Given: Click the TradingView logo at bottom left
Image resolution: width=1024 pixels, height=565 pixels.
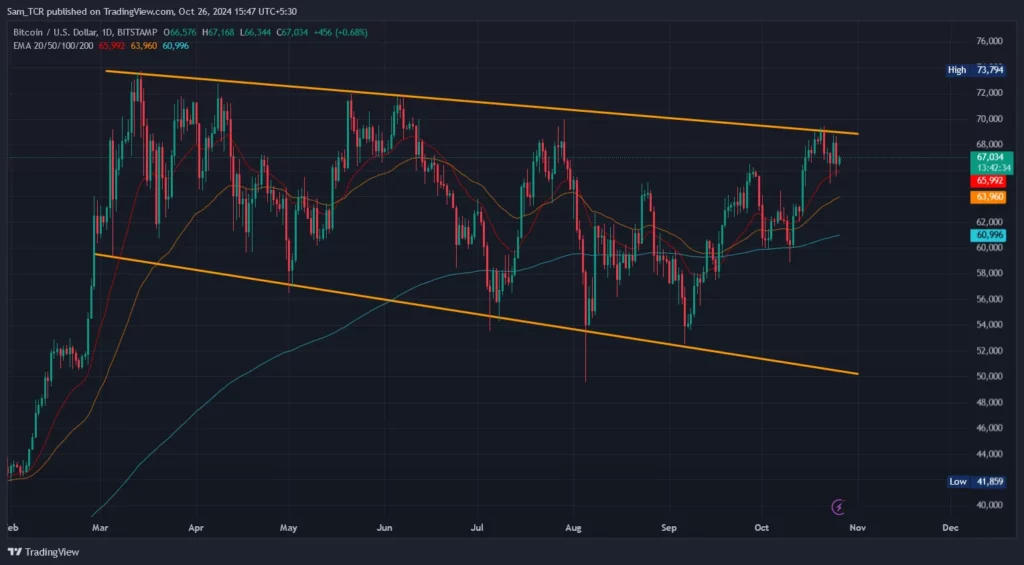Looking at the screenshot, I should pyautogui.click(x=43, y=552).
